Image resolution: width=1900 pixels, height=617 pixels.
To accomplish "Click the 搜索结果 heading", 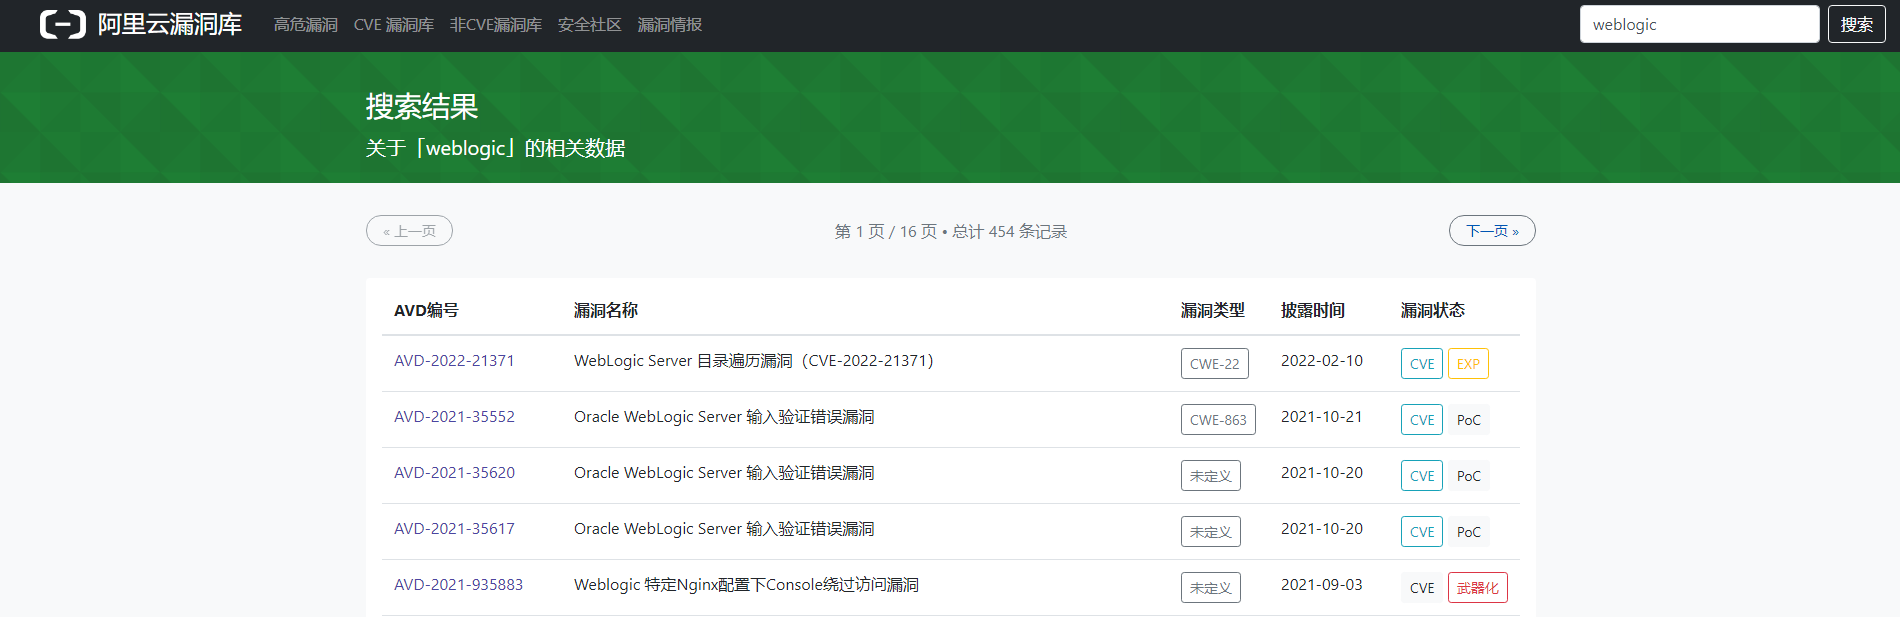I will click(x=422, y=107).
